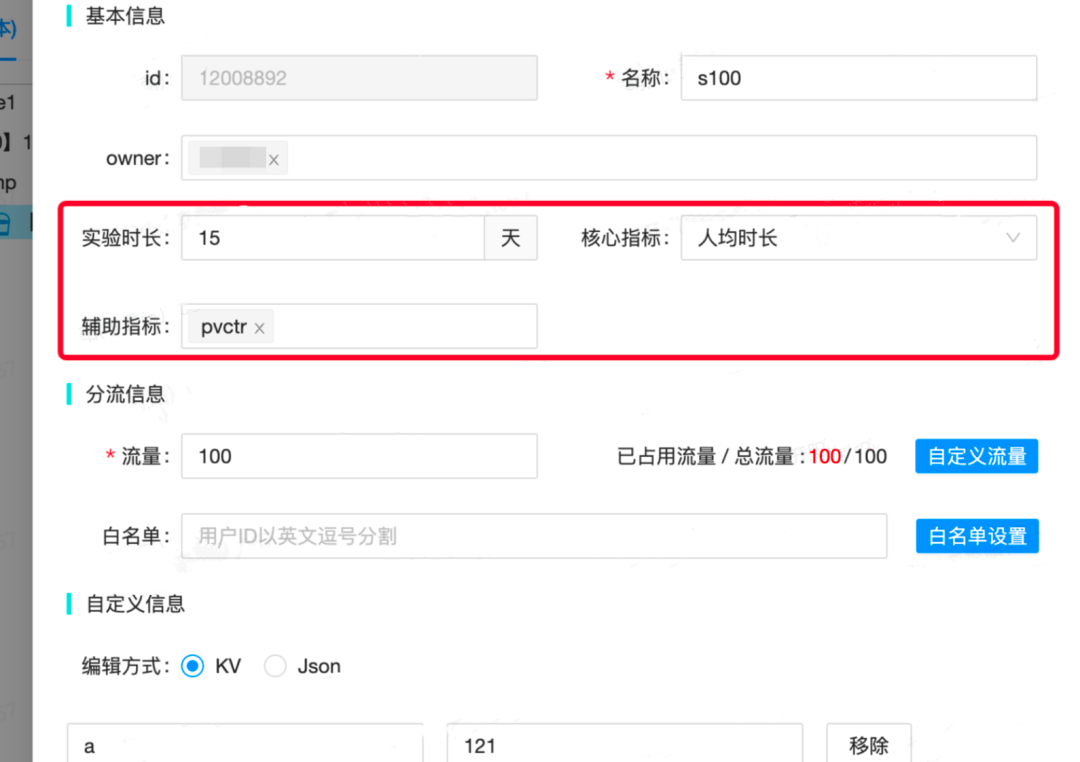The height and width of the screenshot is (762, 1080).
Task: Click the 基本信息 section heading
Action: [125, 15]
